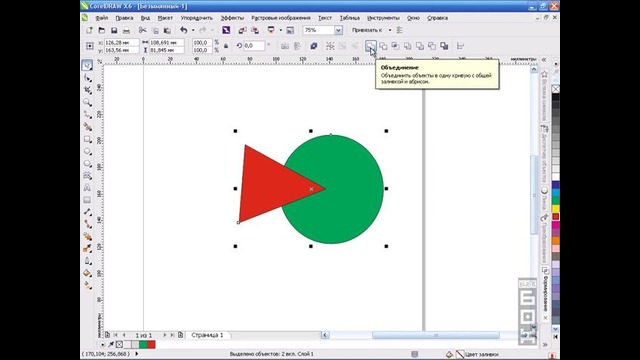Screen dimensions: 640x360
Task: Open the Файл menu
Action: click(102, 18)
